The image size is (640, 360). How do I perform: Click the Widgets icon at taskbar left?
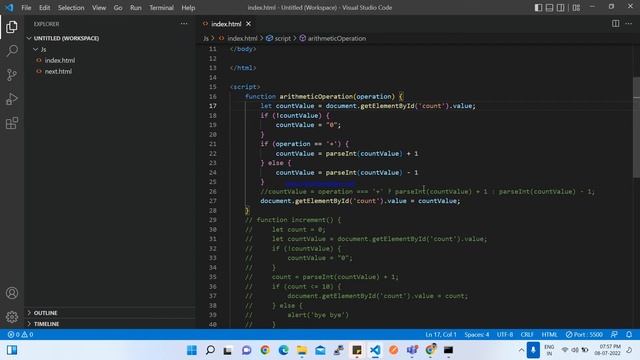tap(12, 350)
